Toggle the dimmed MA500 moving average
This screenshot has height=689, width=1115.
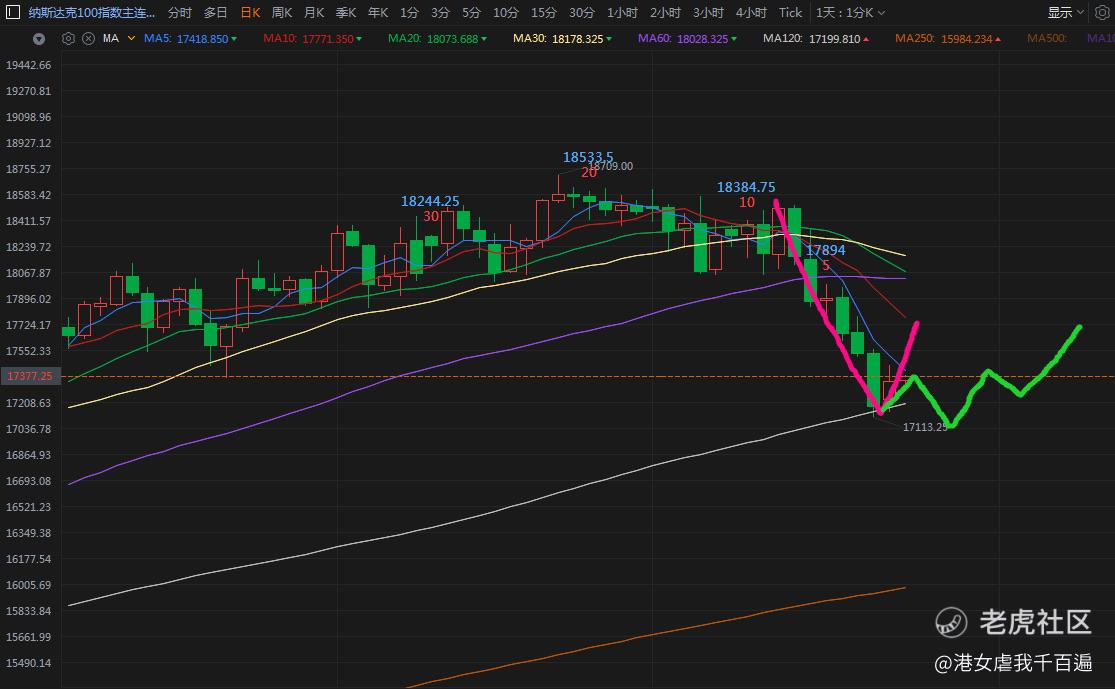coord(1047,38)
